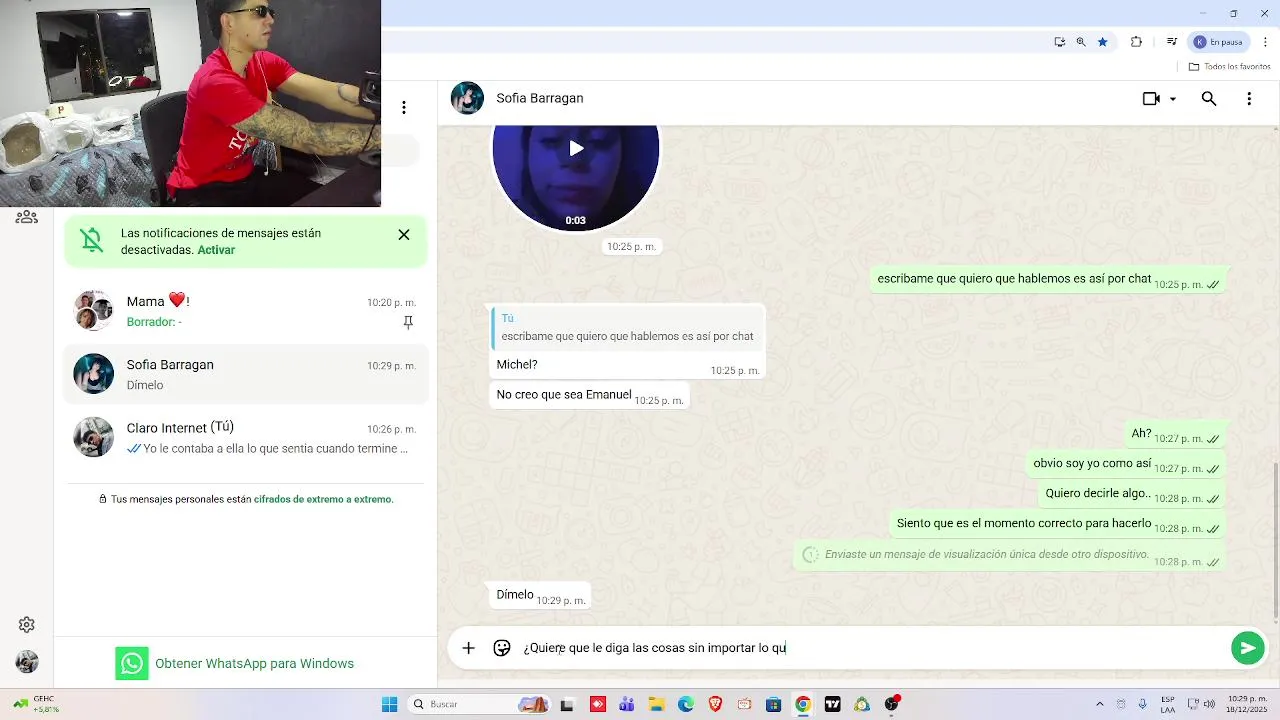Open Sofia Barragan contact info header

point(540,98)
